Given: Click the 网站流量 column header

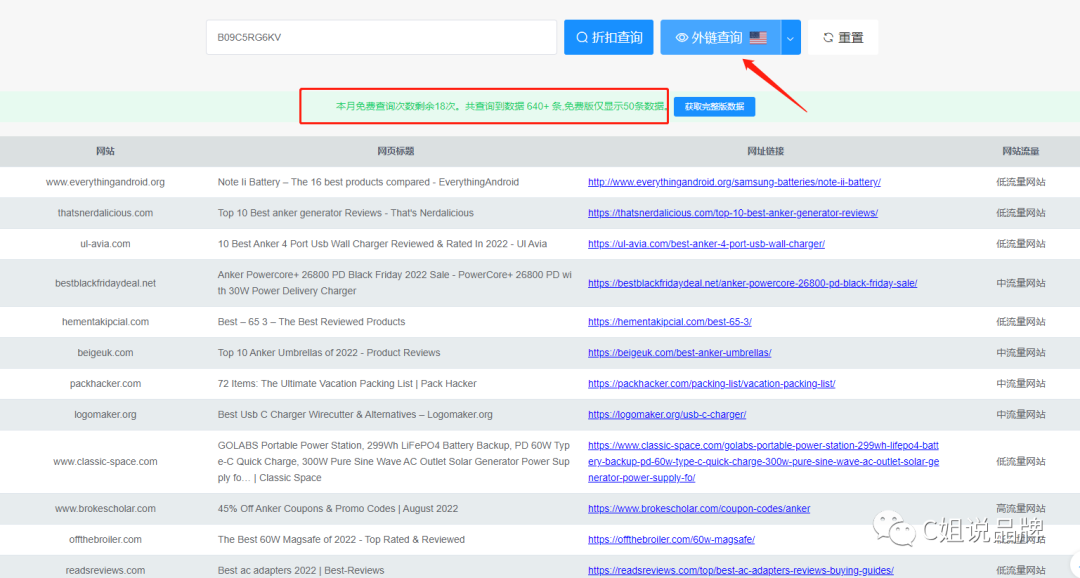Looking at the screenshot, I should coord(1021,152).
